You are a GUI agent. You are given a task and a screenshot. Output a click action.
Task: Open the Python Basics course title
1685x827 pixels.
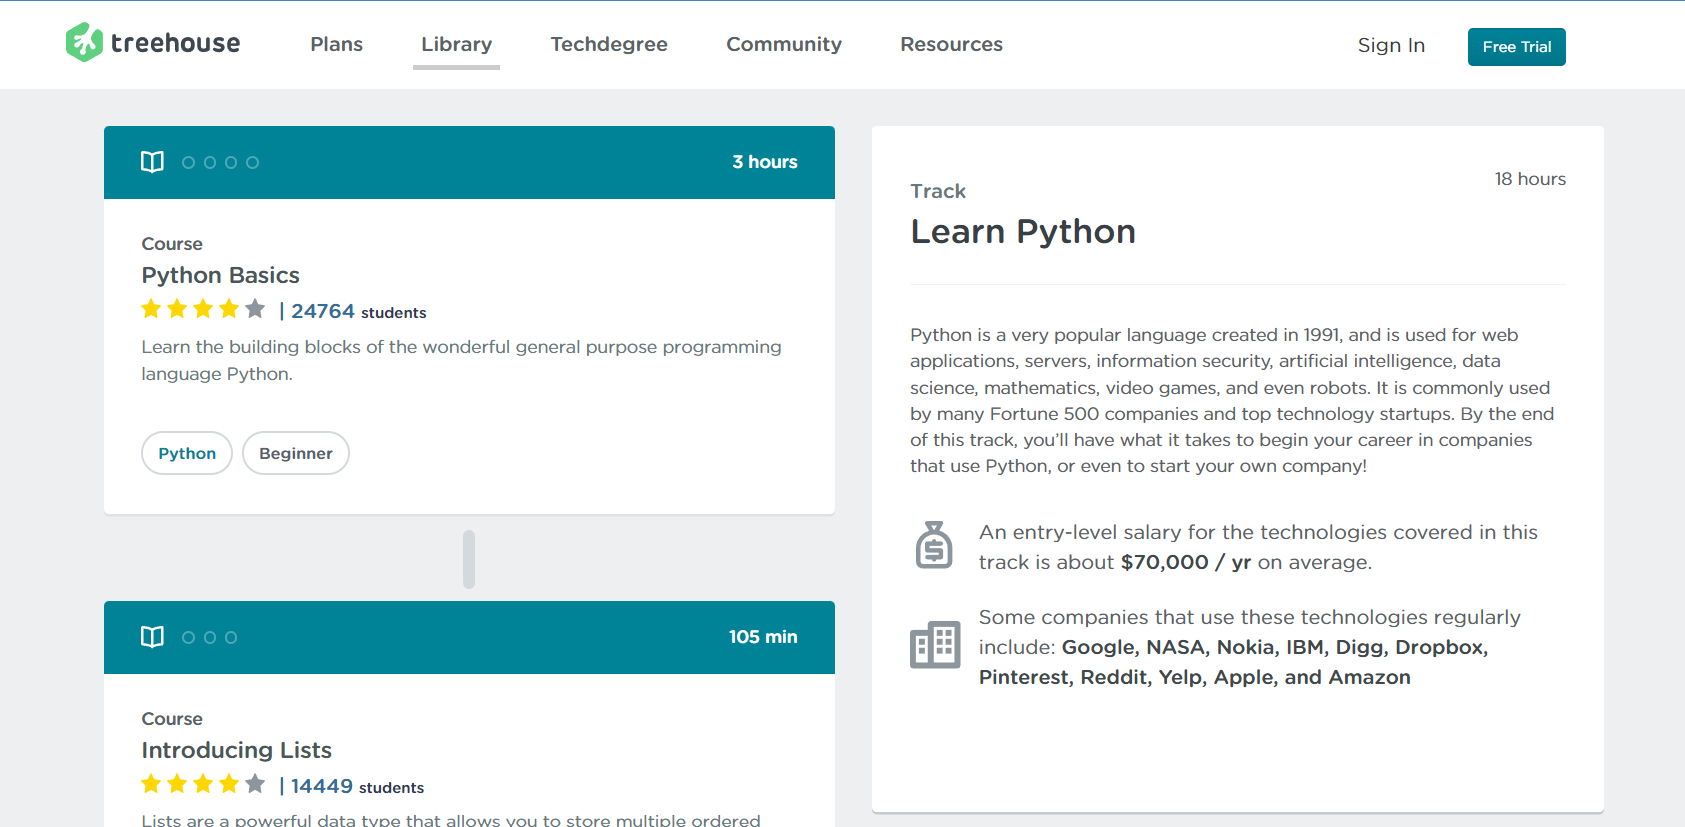220,275
